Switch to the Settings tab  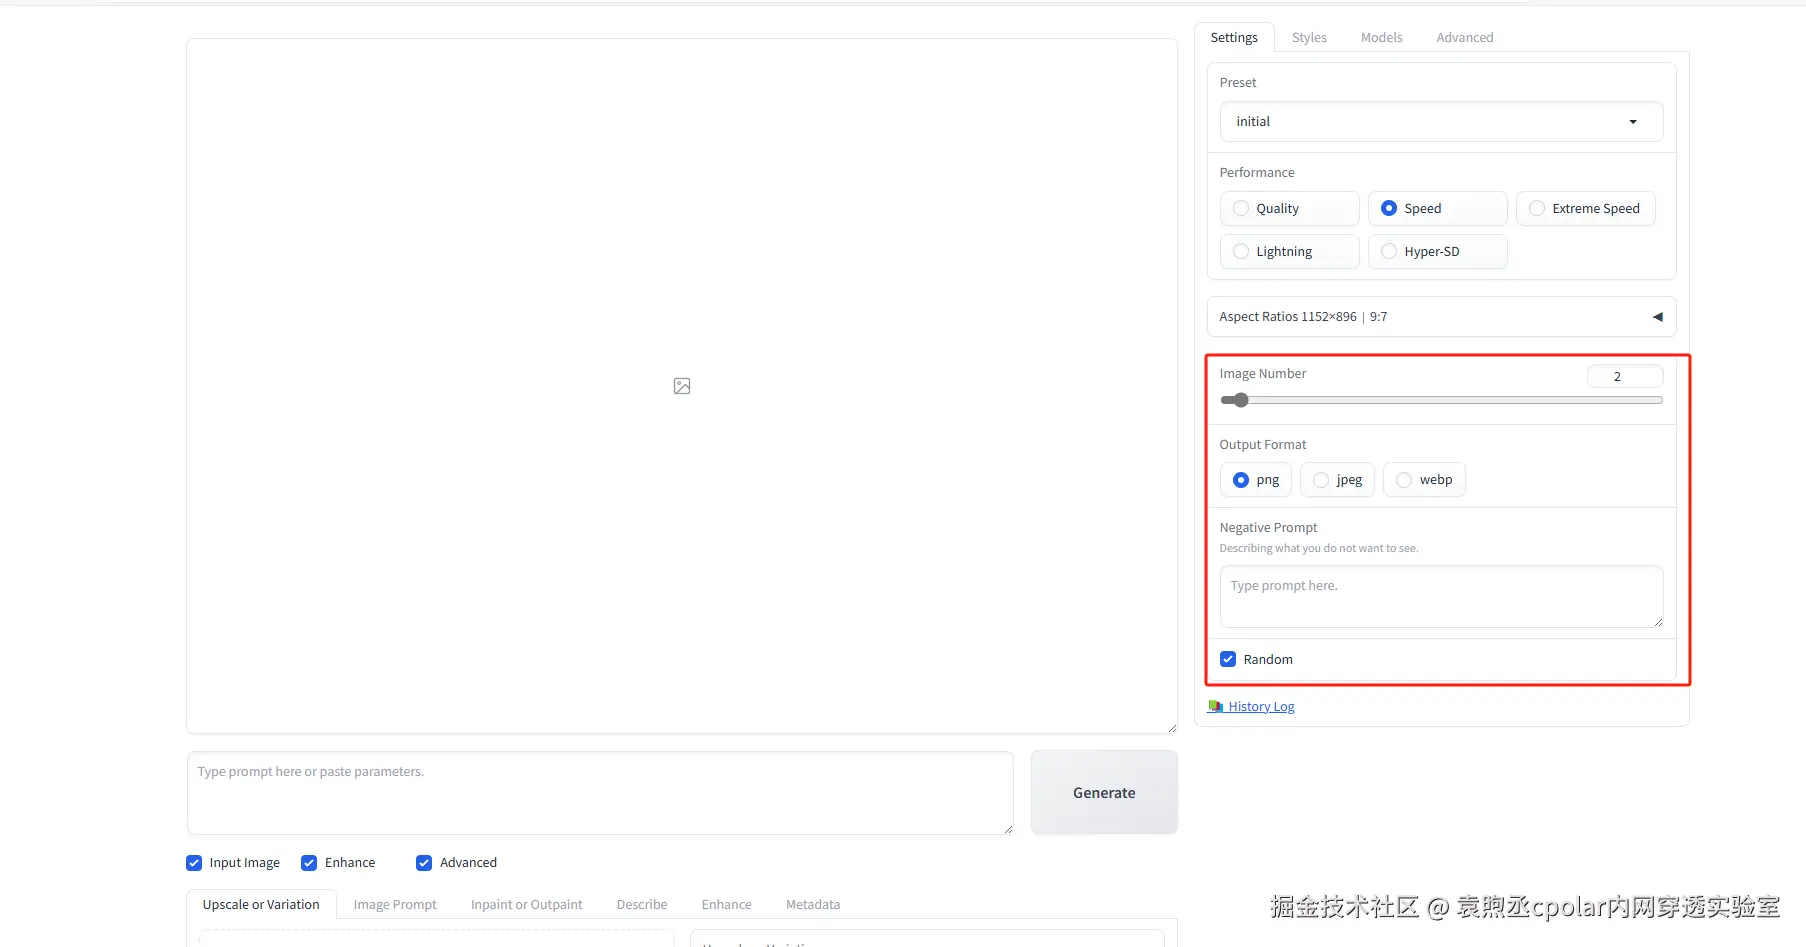coord(1234,38)
